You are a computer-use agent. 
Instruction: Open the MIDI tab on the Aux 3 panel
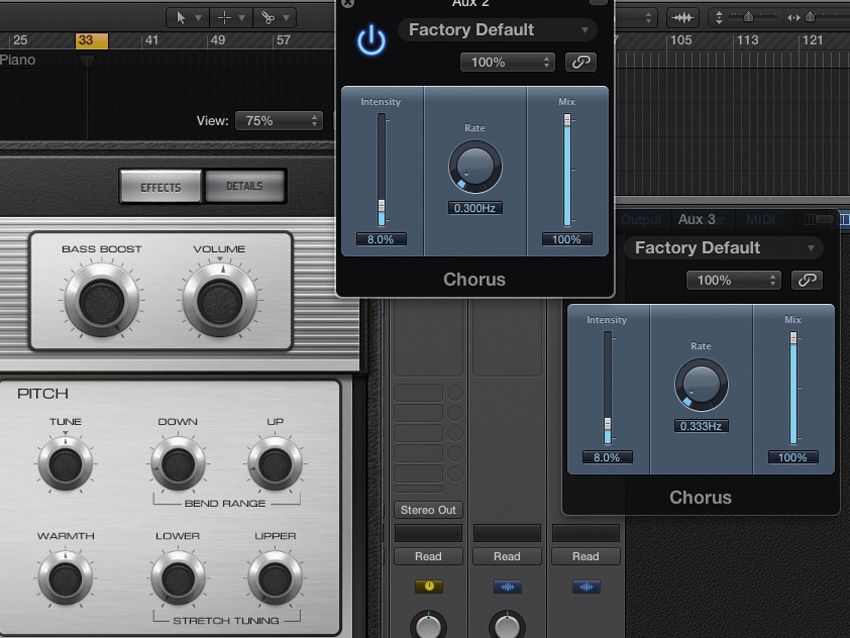pos(759,220)
